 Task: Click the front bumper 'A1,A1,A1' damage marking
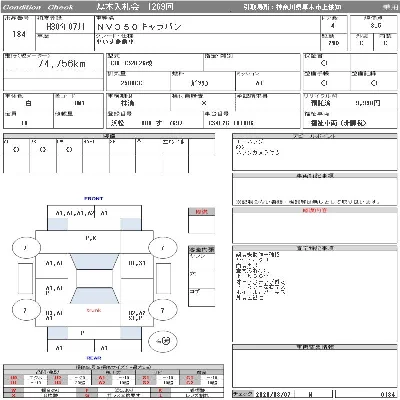coord(75,213)
